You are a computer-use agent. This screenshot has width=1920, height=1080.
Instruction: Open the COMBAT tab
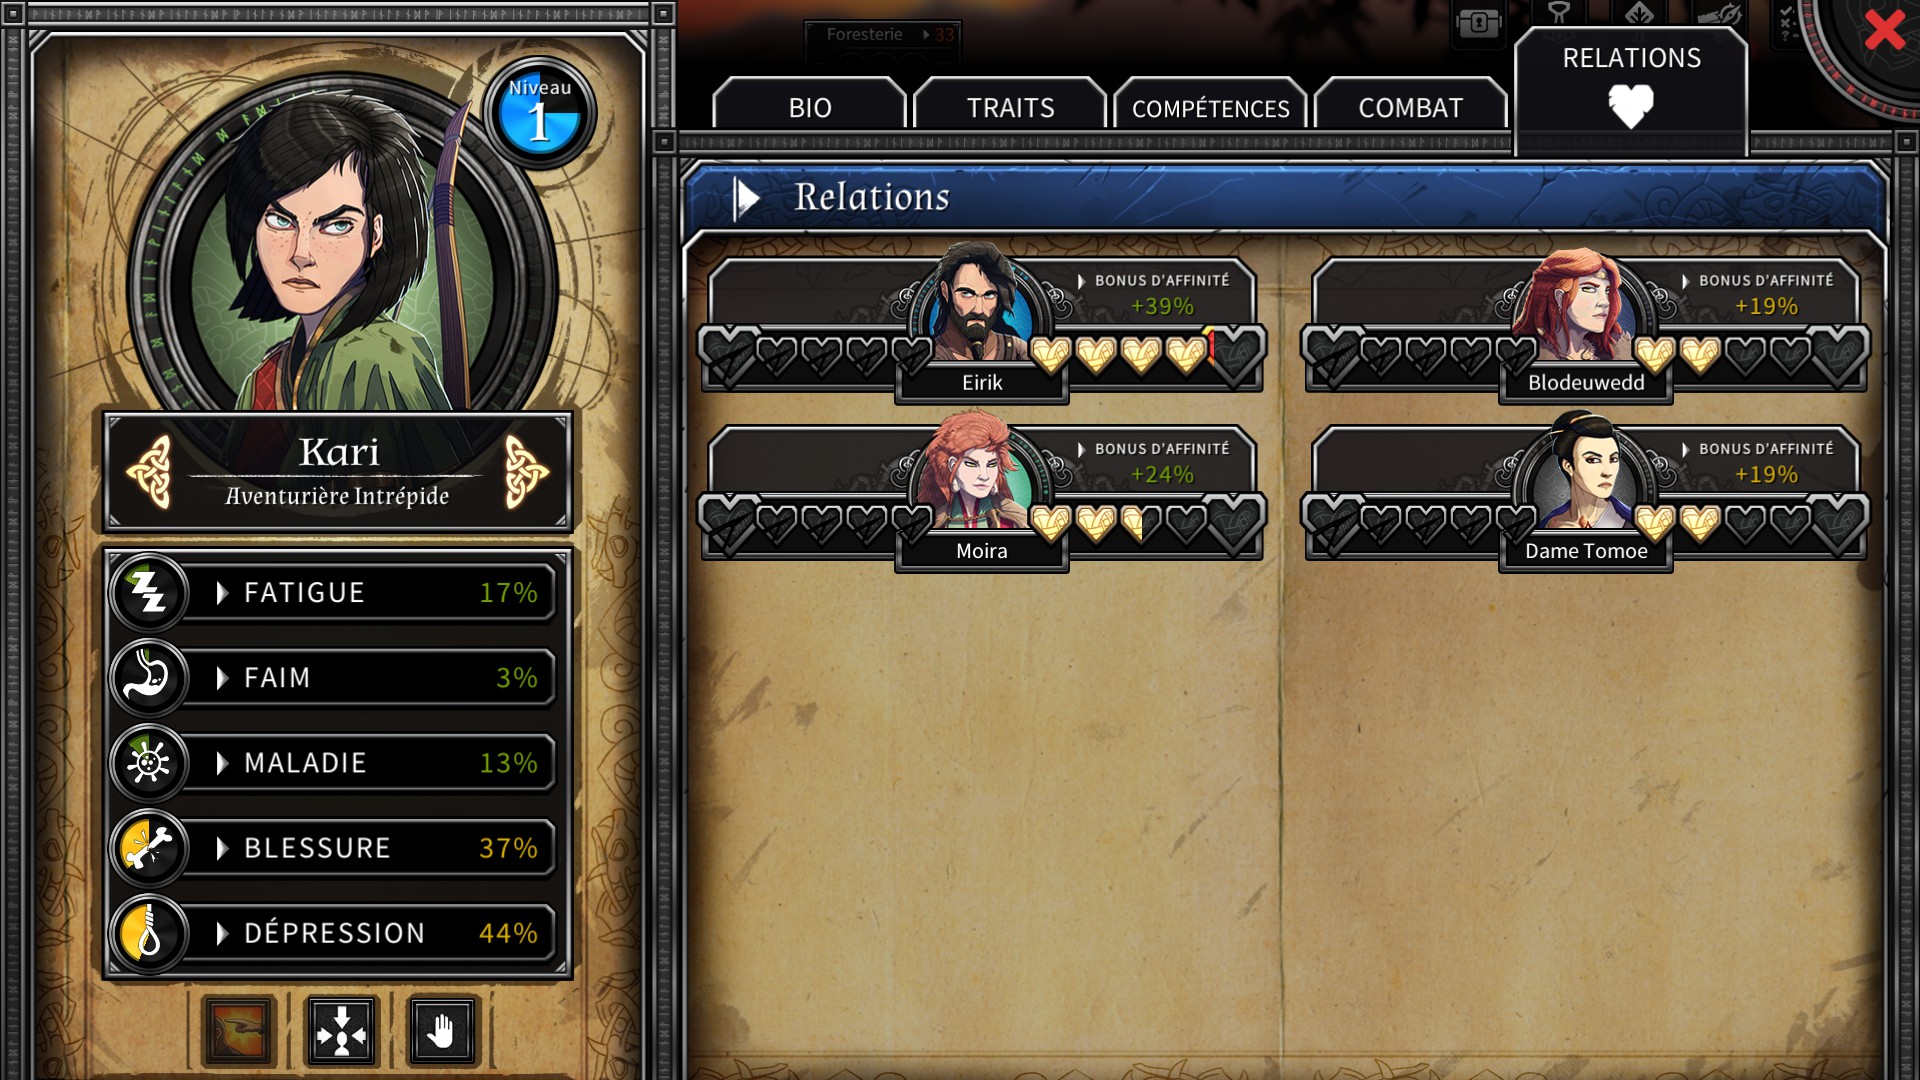[x=1410, y=108]
